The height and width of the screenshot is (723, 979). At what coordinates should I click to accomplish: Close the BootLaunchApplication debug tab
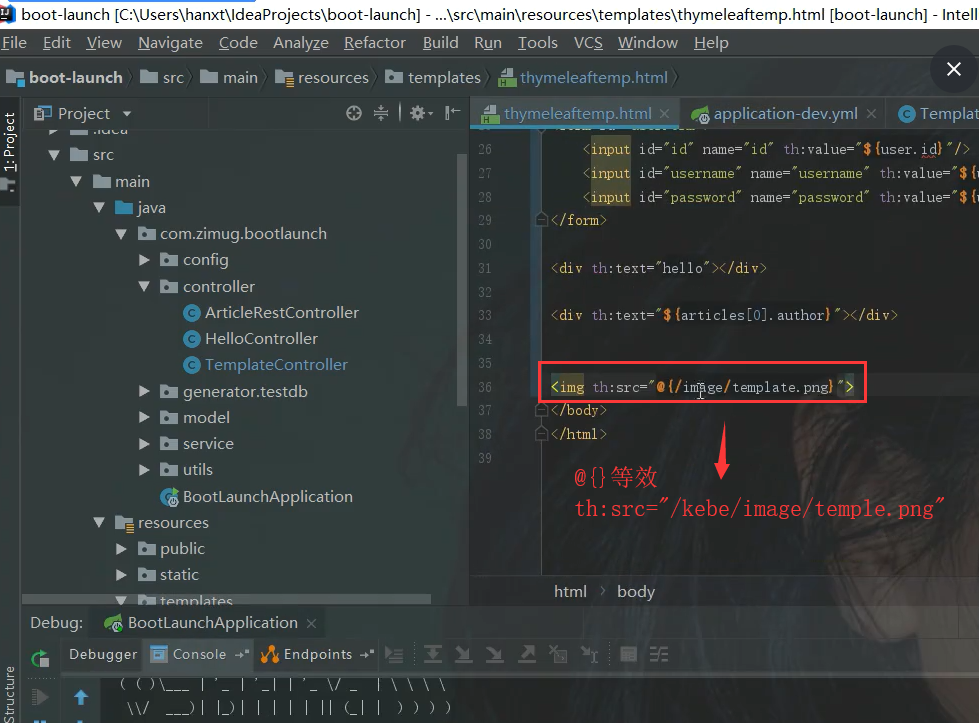[x=312, y=623]
